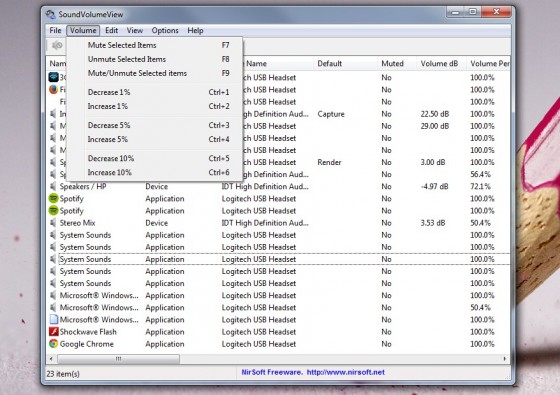
Task: Select the Speakers / HP row
Action: point(279,186)
